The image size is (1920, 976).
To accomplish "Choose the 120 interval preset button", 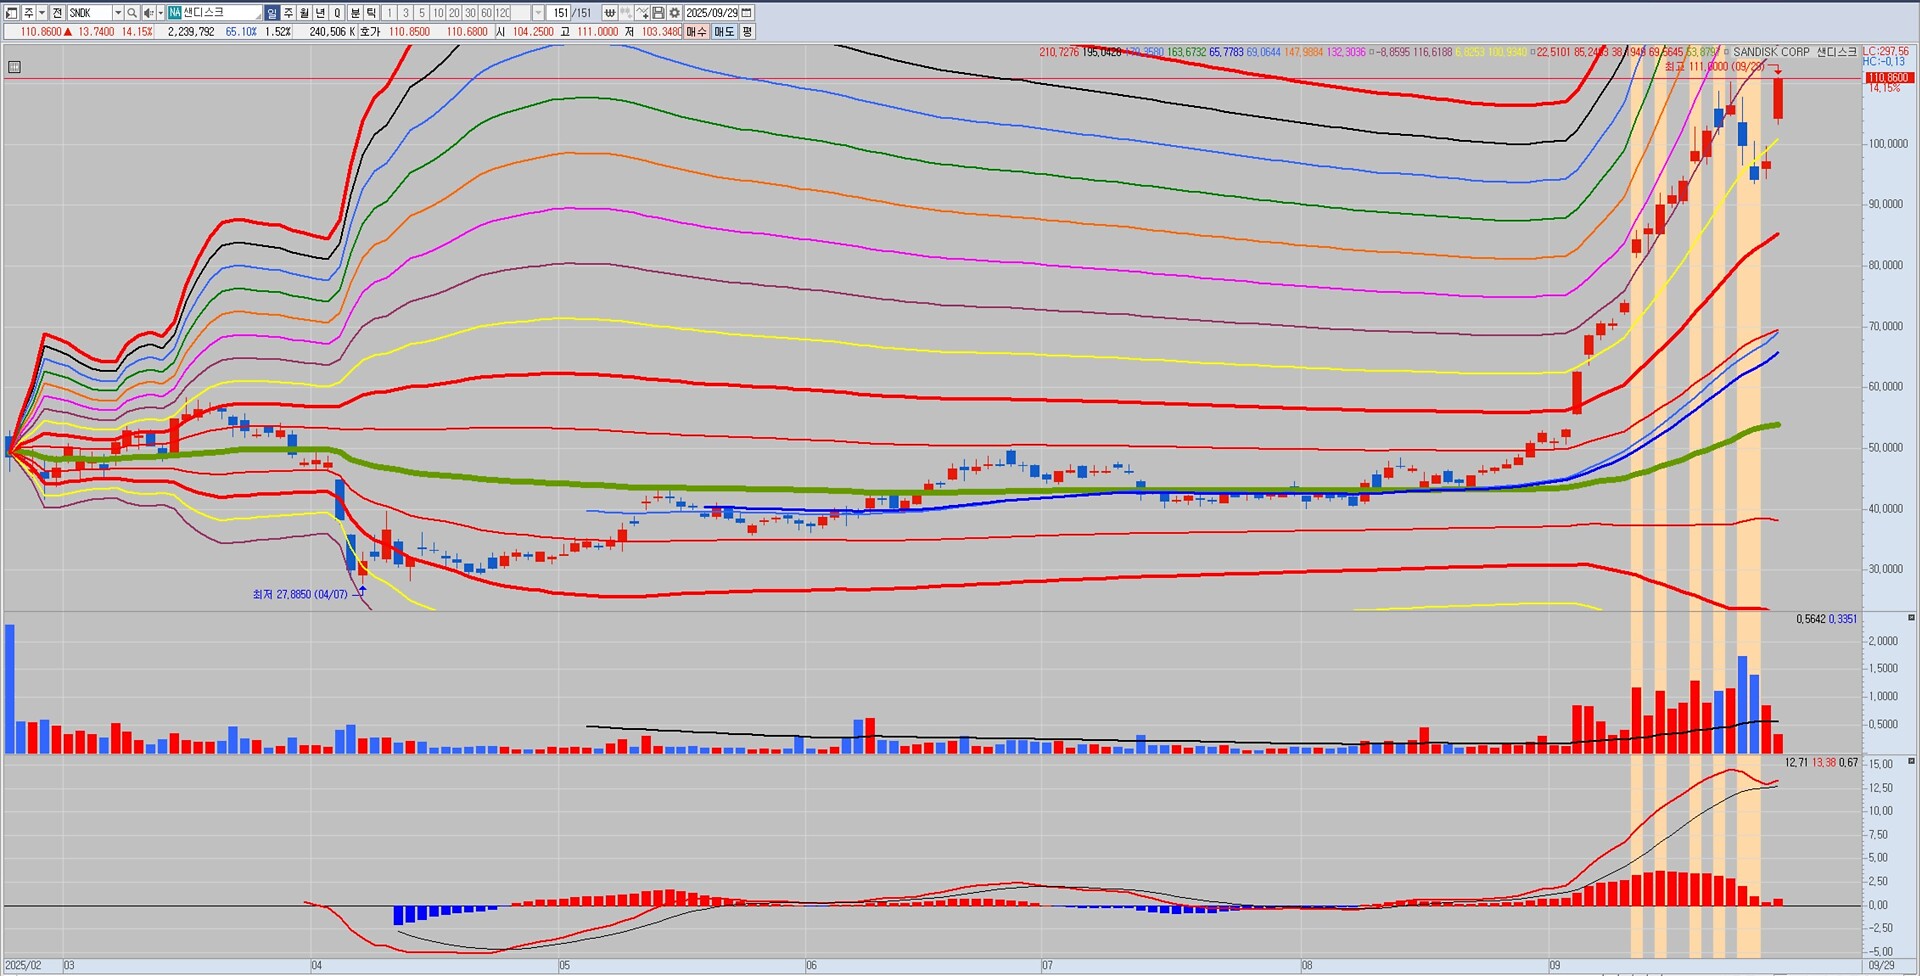I will pos(503,13).
